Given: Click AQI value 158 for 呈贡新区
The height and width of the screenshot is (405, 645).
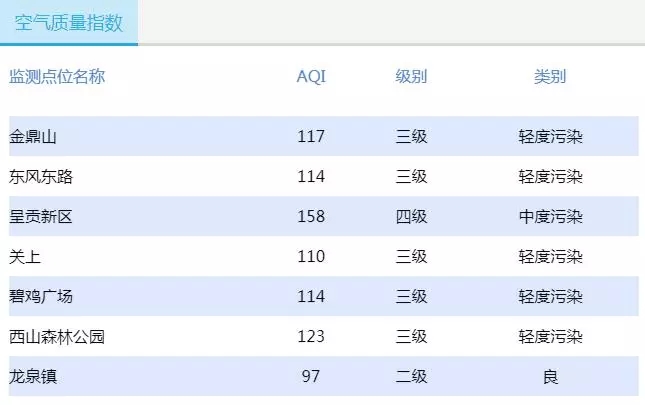Looking at the screenshot, I should coord(311,217).
